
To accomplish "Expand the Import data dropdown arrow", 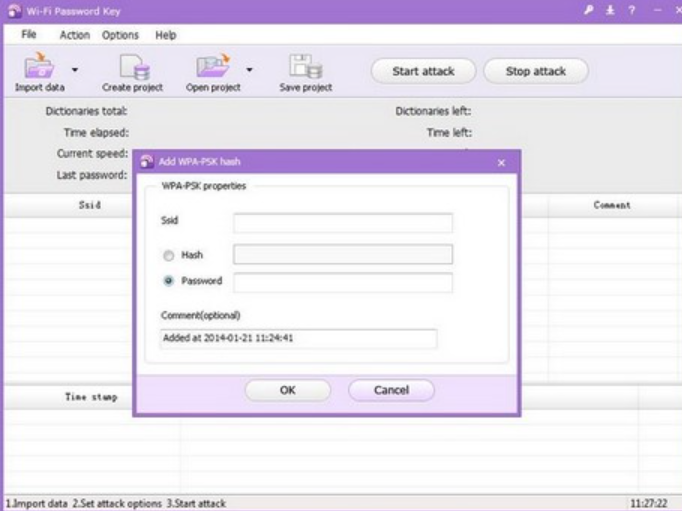I will click(x=75, y=70).
